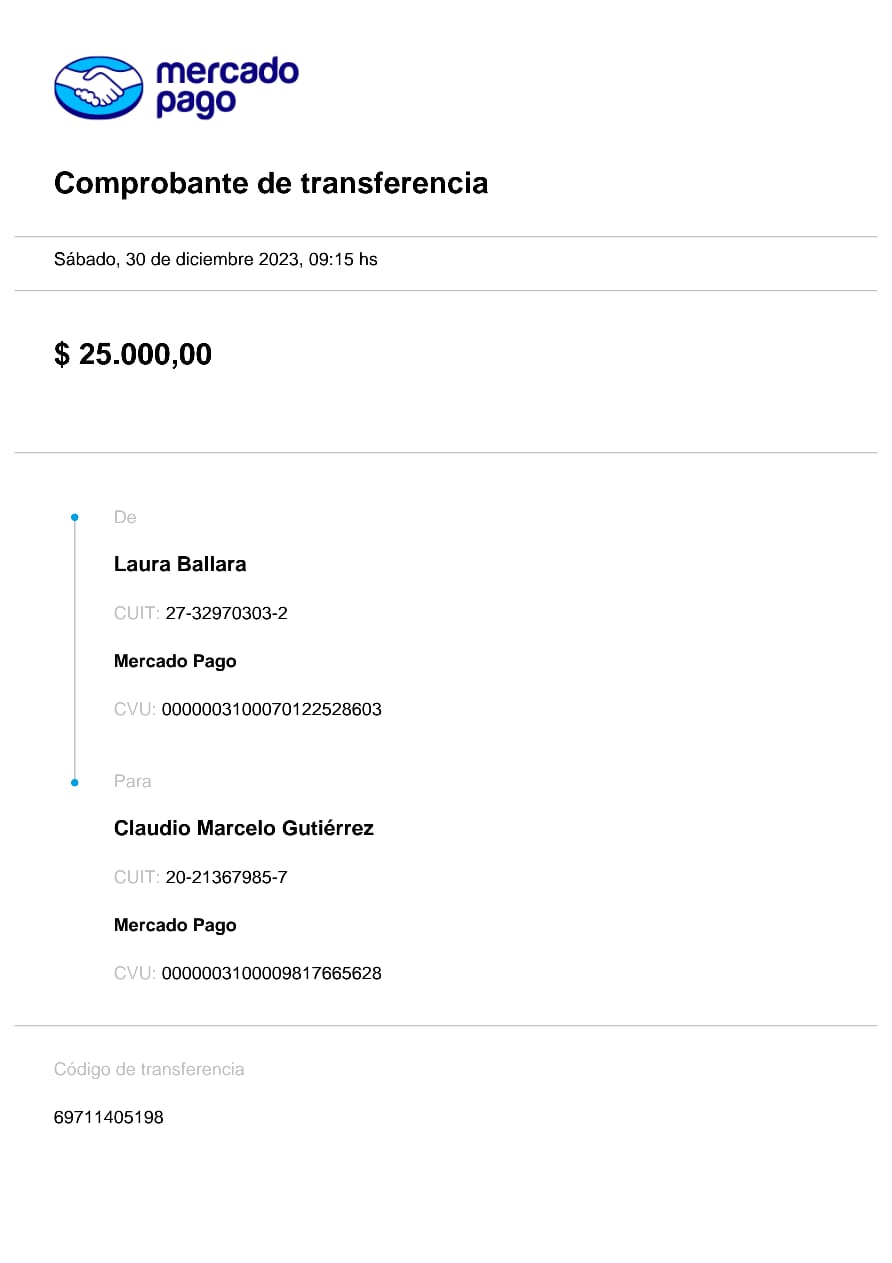Click the mercado pago wordmark text
Screen dimensions: 892x1263
click(x=227, y=87)
